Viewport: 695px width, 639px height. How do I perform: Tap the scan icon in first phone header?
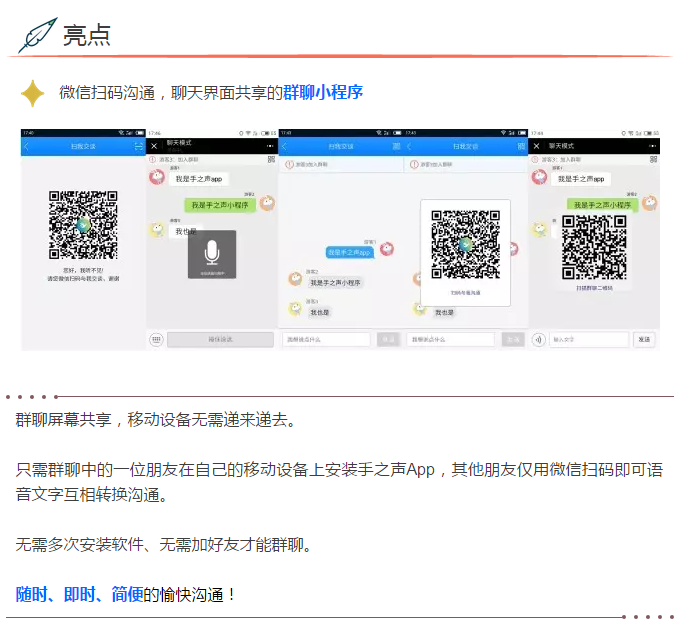[139, 146]
